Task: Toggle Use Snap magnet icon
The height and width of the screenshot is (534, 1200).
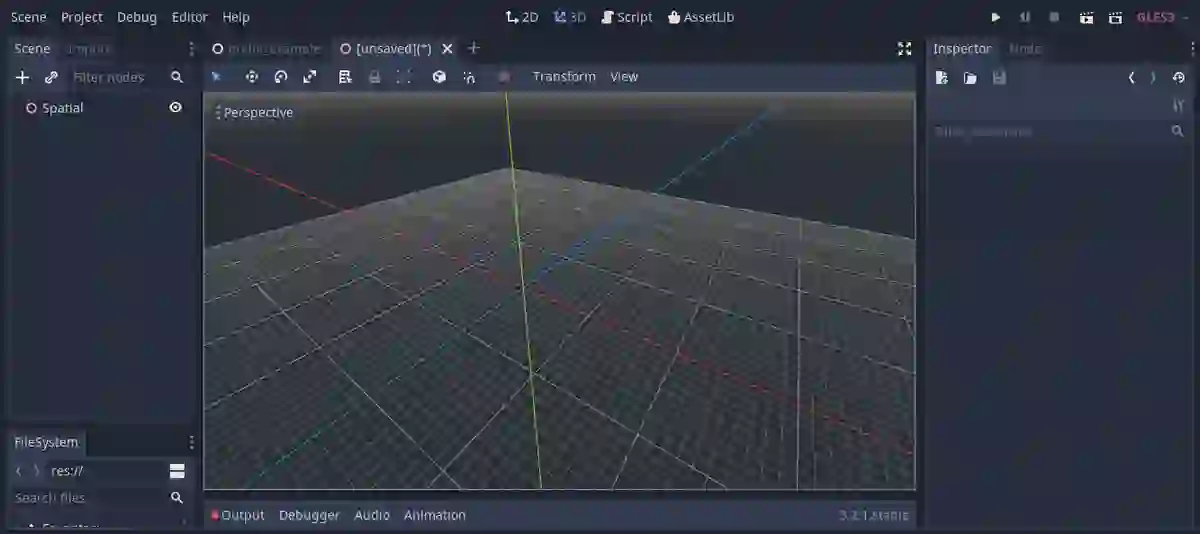Action: pyautogui.click(x=469, y=77)
